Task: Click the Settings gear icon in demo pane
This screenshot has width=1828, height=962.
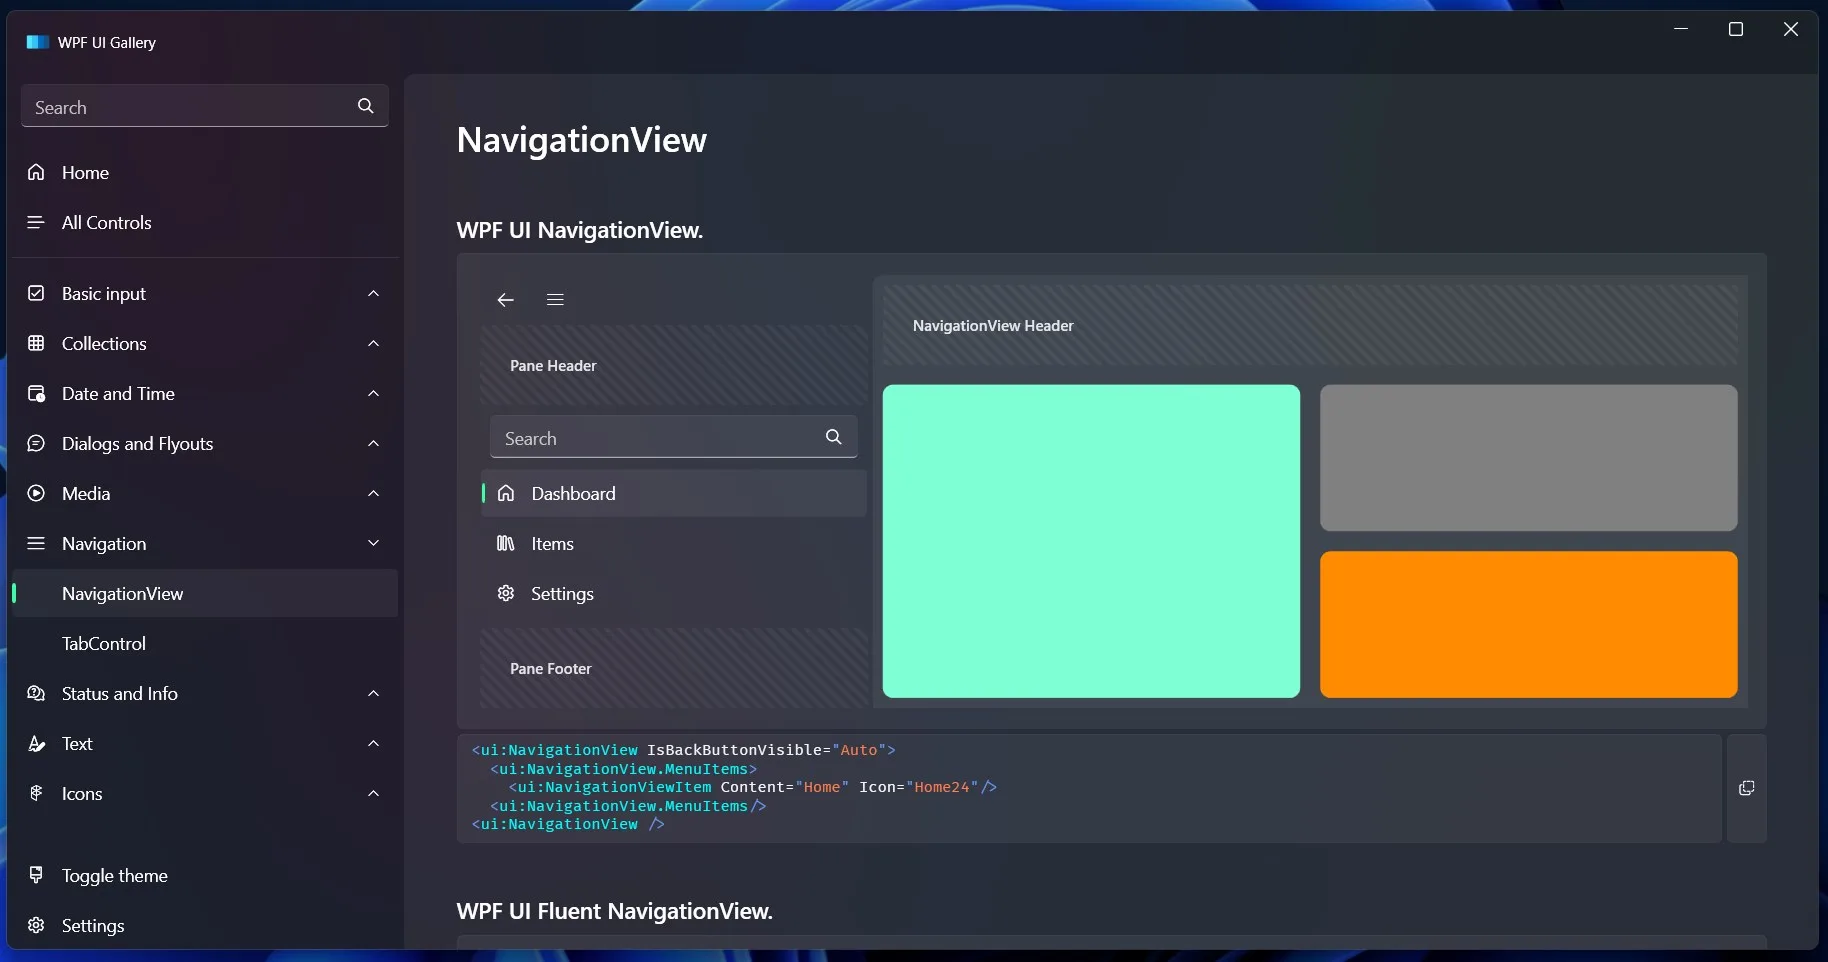Action: point(506,593)
